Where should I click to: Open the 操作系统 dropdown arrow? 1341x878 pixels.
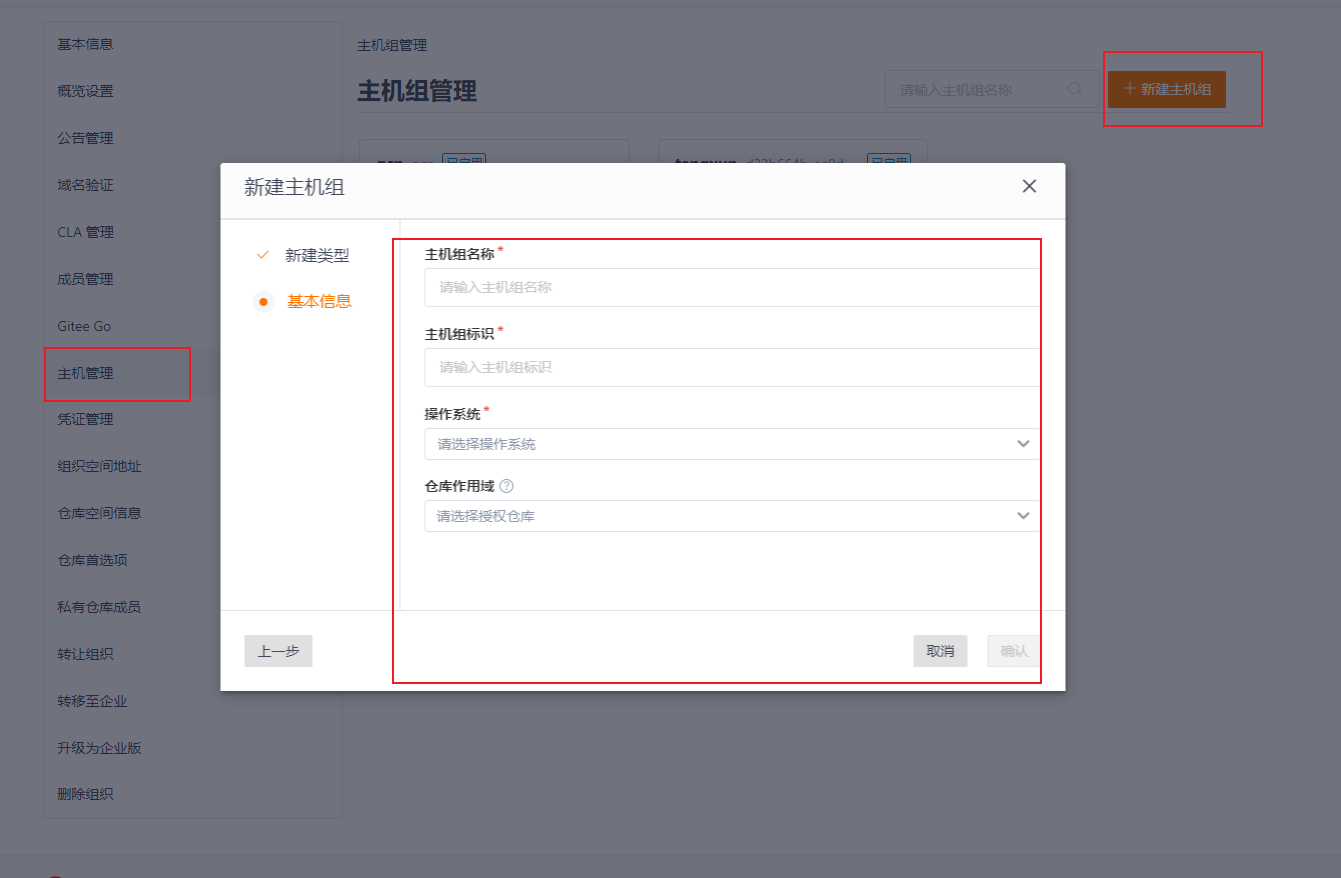(1023, 444)
